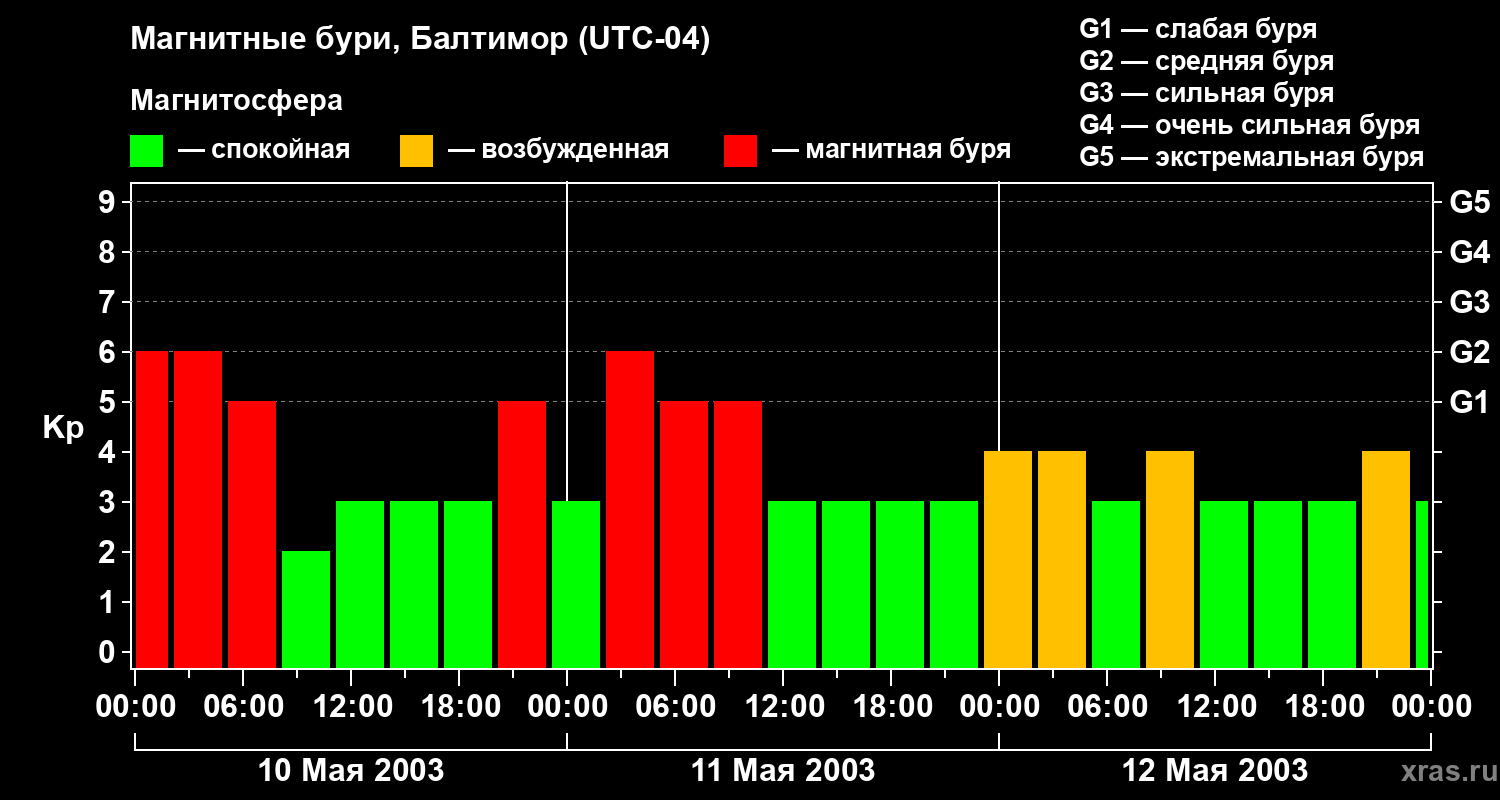Click the orange 'возбужденная' legend swatch

[x=416, y=151]
